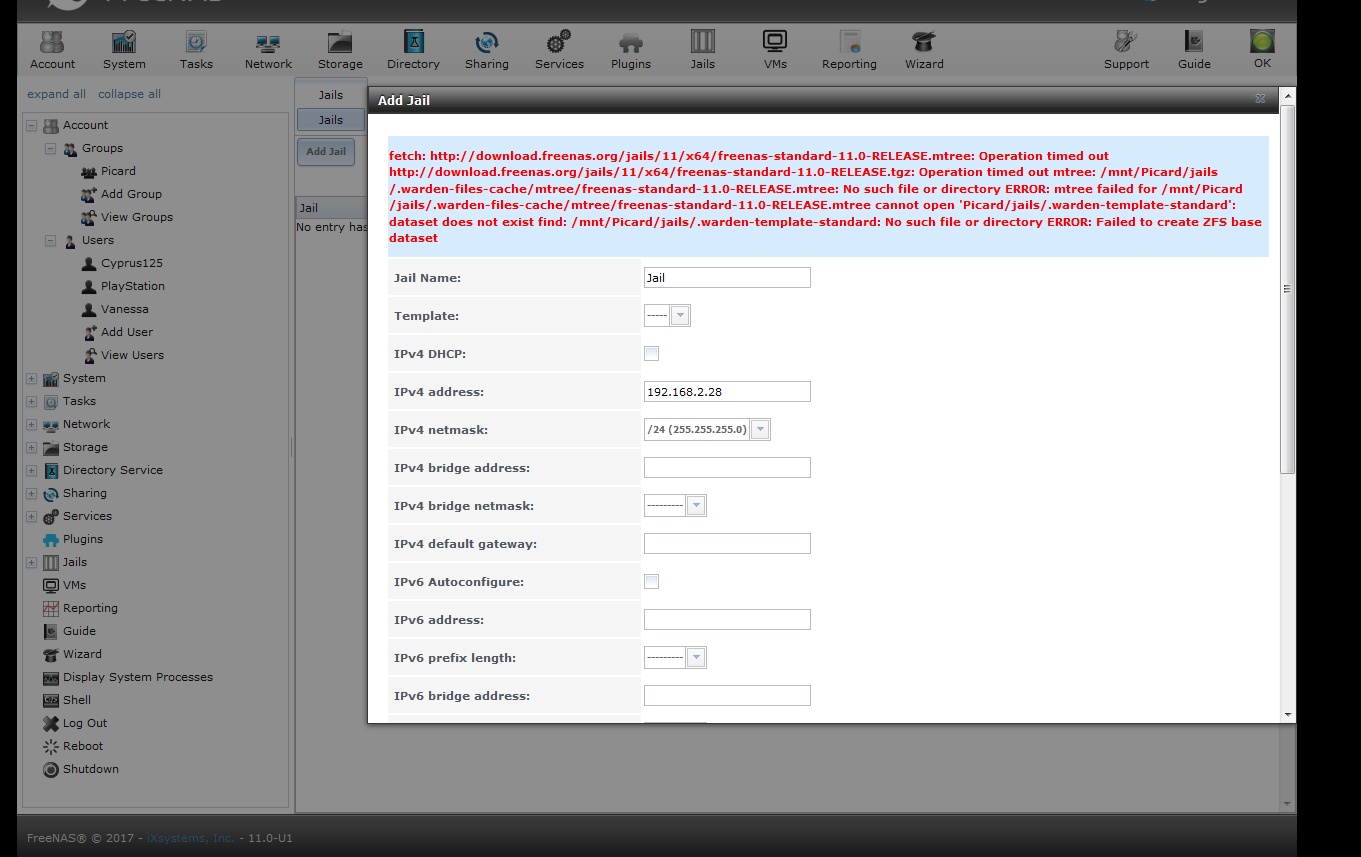Open the Plugins toolbar icon
Screen dimensions: 1361x857
click(x=631, y=50)
